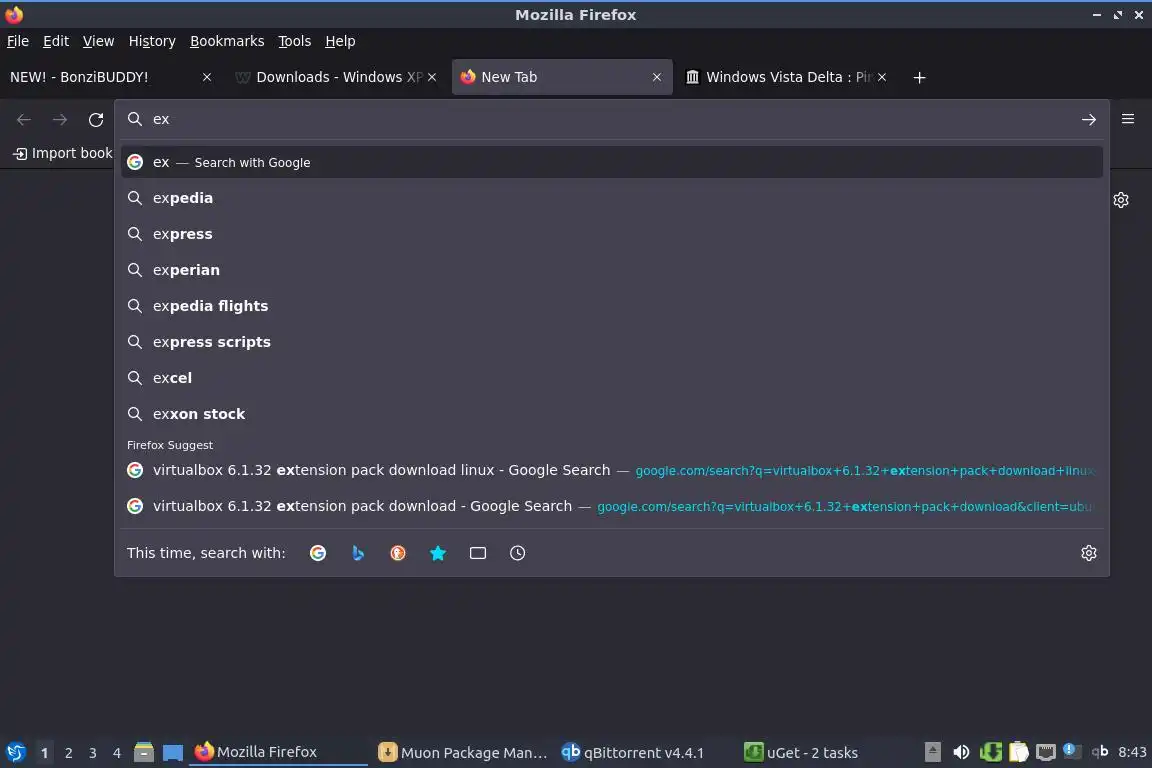Viewport: 1152px width, 768px height.
Task: Select "ex — Search with Google" suggestion
Action: pyautogui.click(x=611, y=162)
